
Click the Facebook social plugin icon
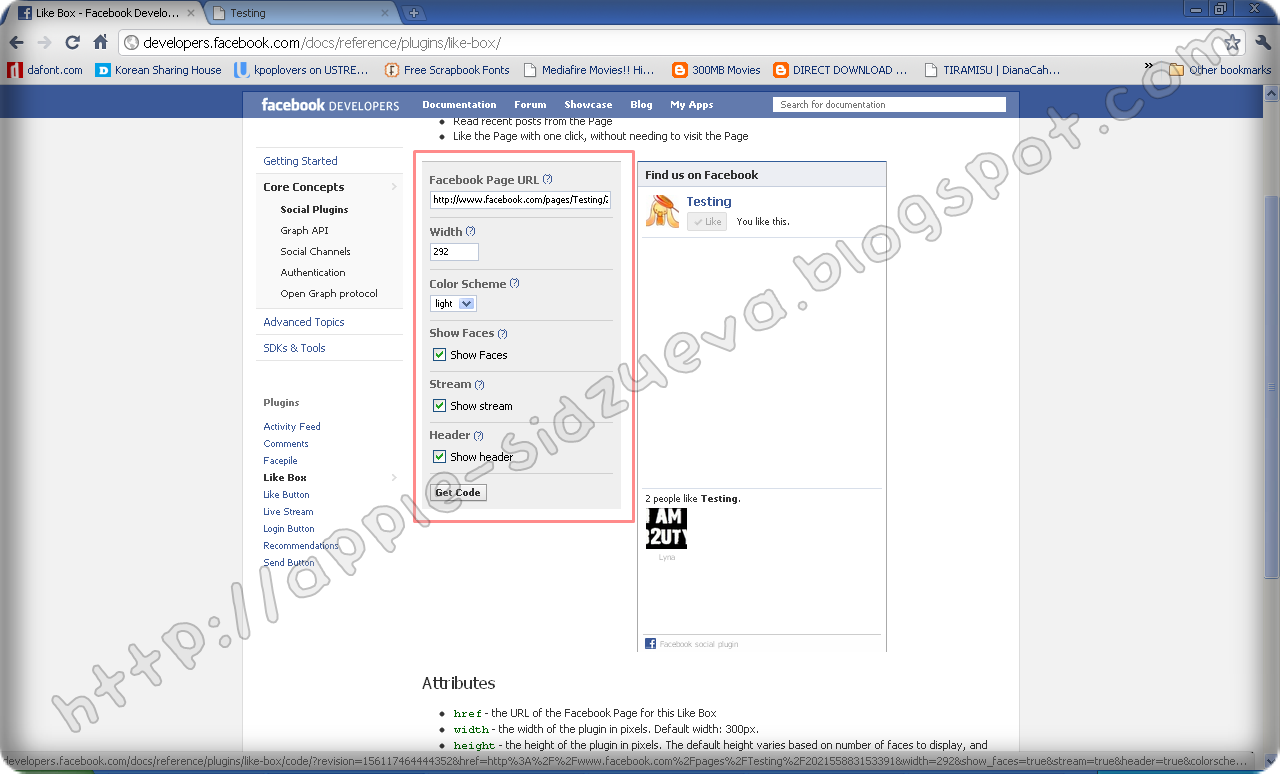click(x=650, y=644)
